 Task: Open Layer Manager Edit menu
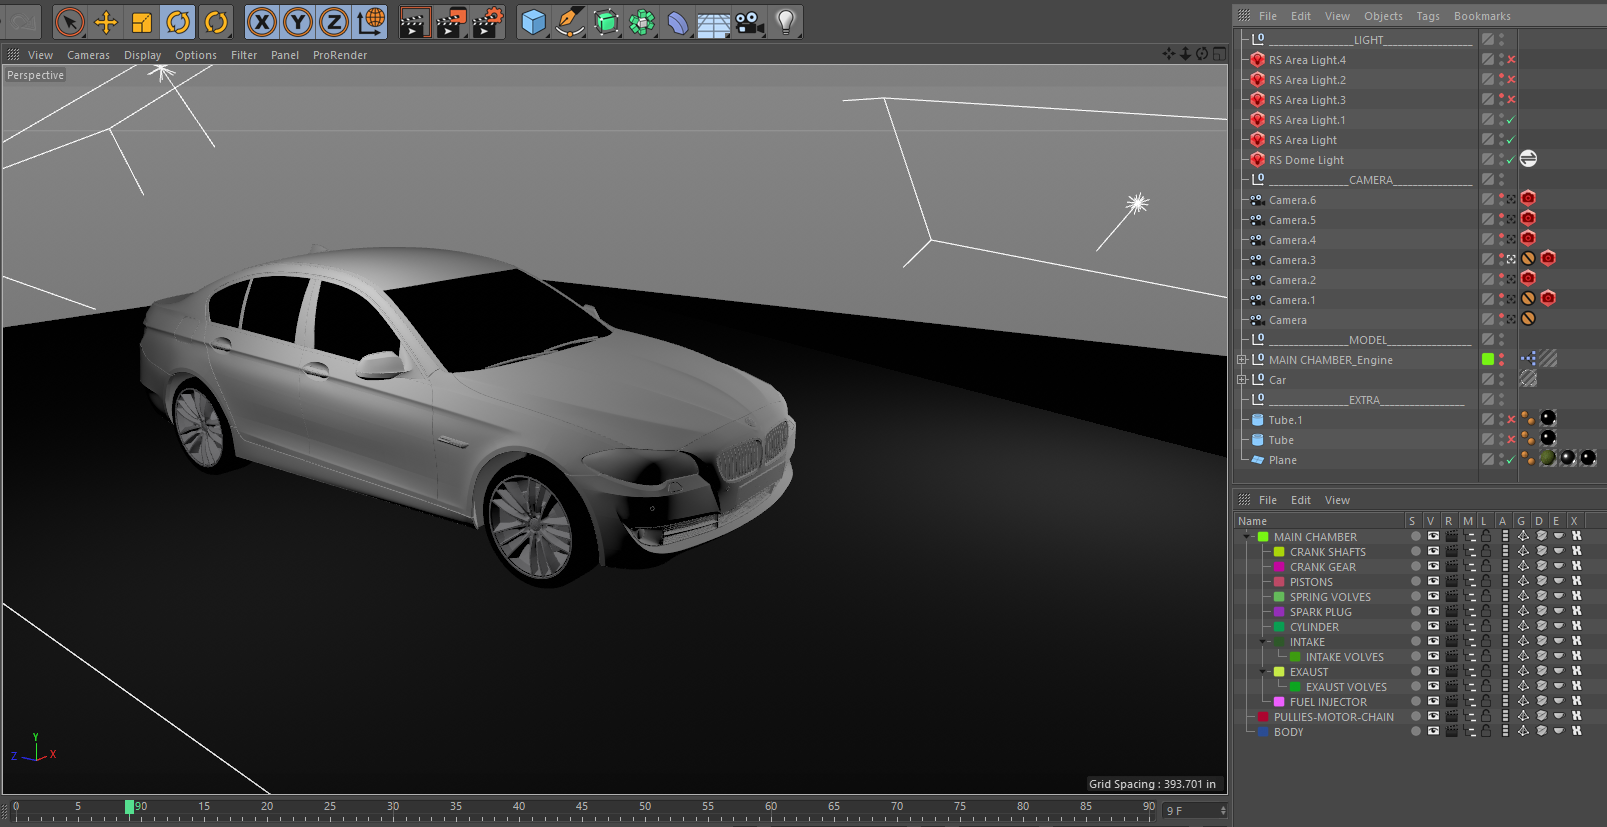pyautogui.click(x=1300, y=500)
